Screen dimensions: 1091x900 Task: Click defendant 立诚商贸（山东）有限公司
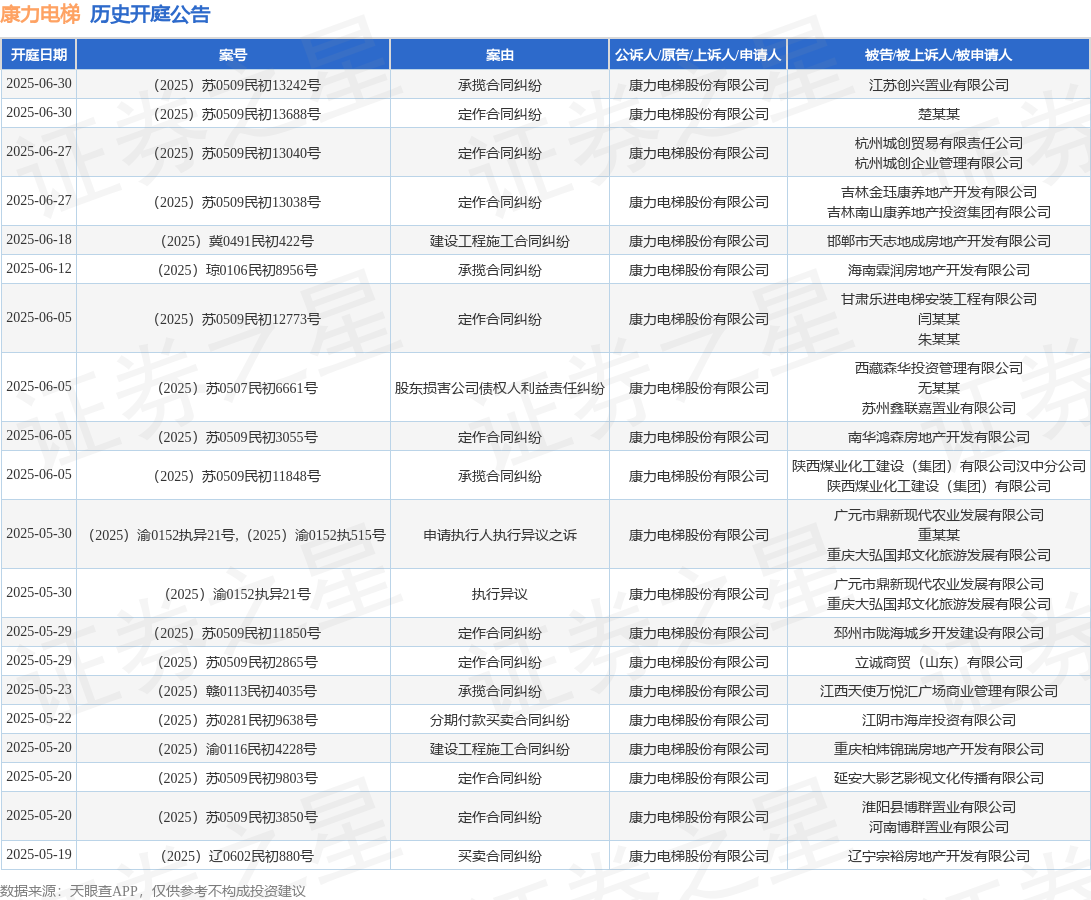pos(939,662)
